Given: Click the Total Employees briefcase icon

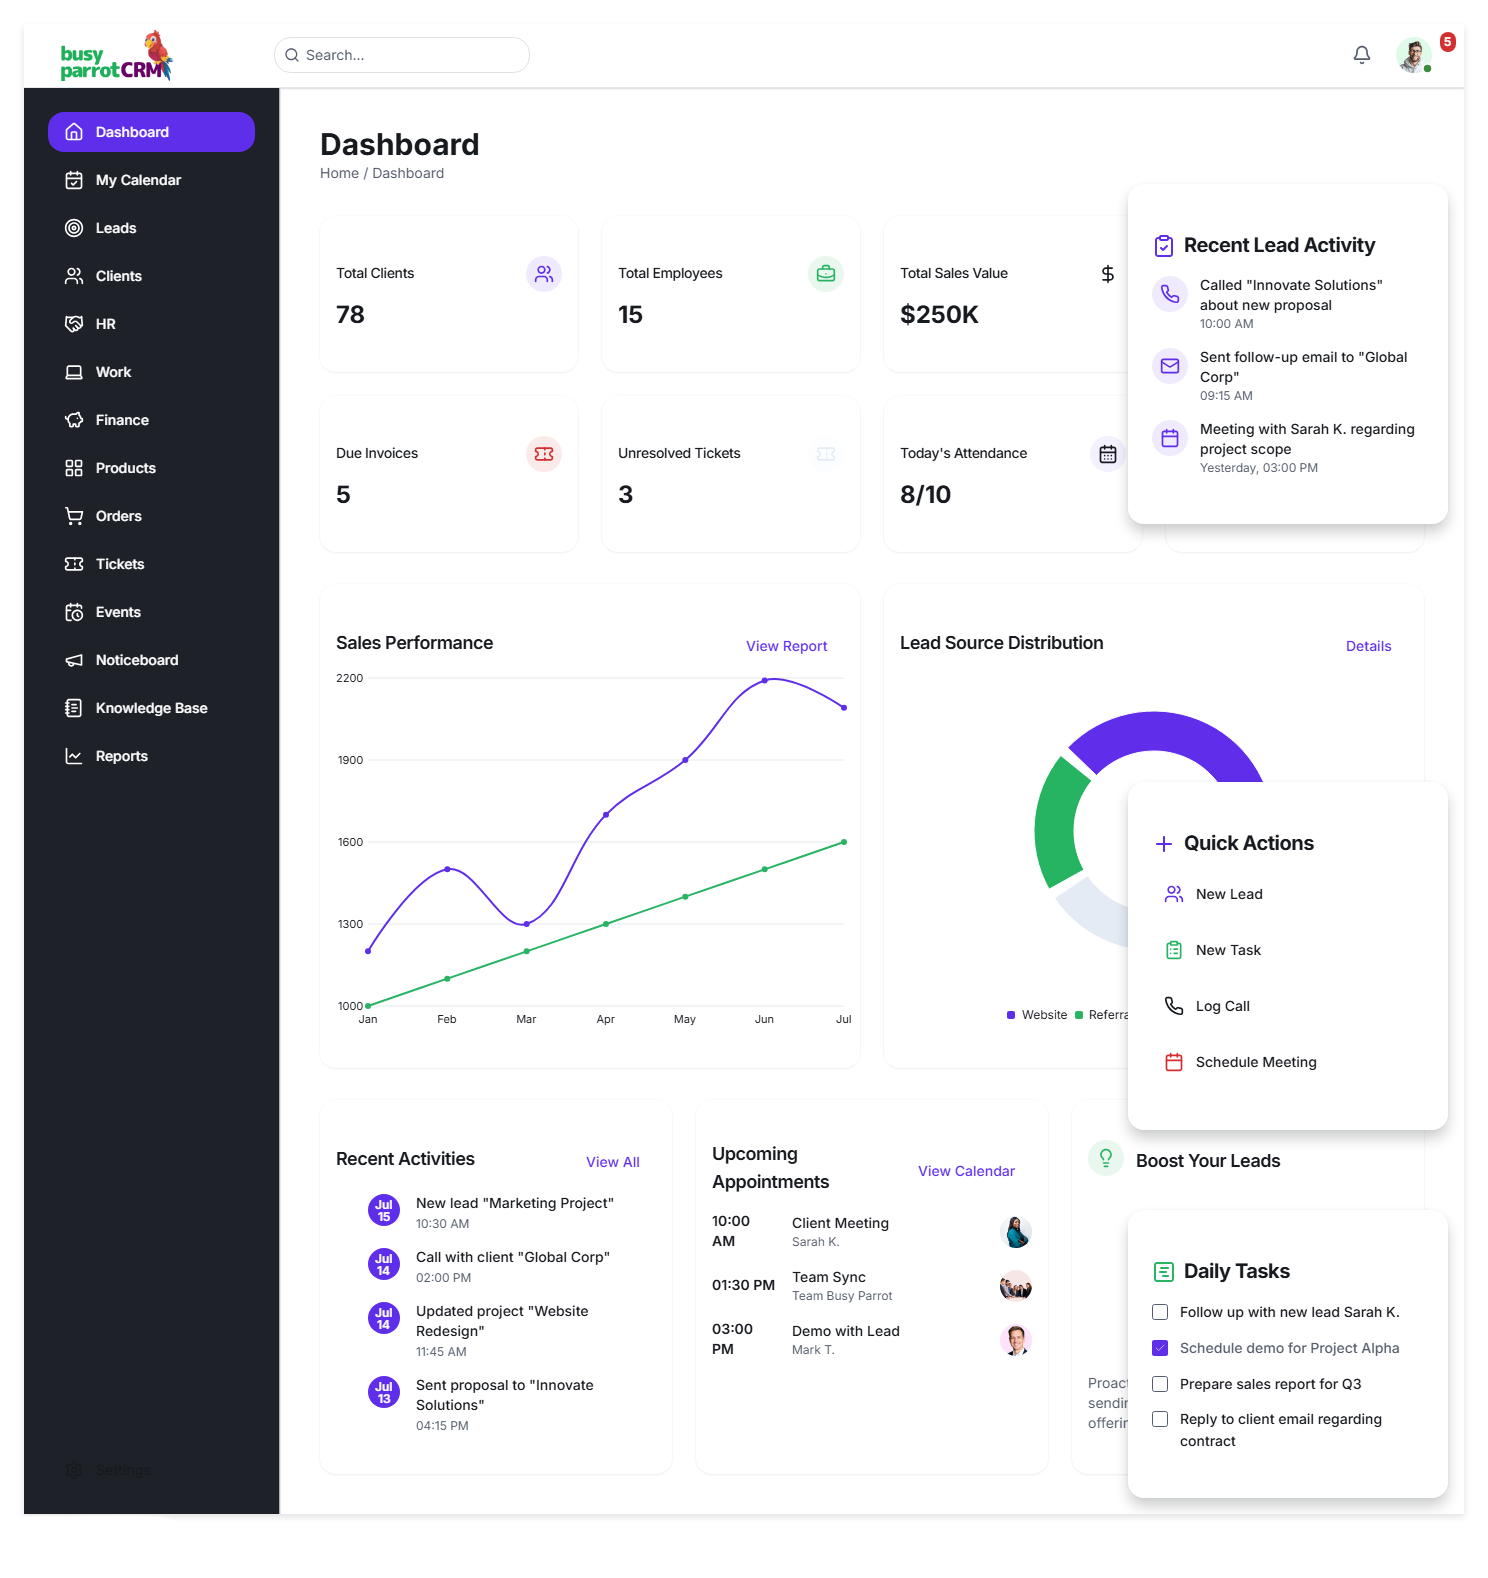Looking at the screenshot, I should (825, 274).
